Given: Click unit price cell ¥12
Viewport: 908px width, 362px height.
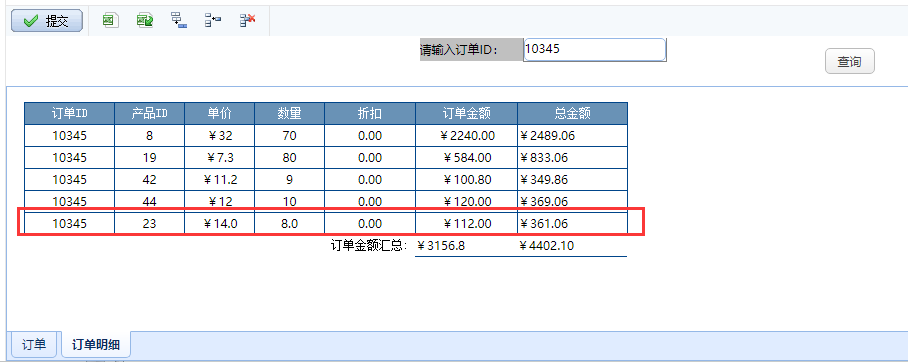Looking at the screenshot, I should point(219,202).
